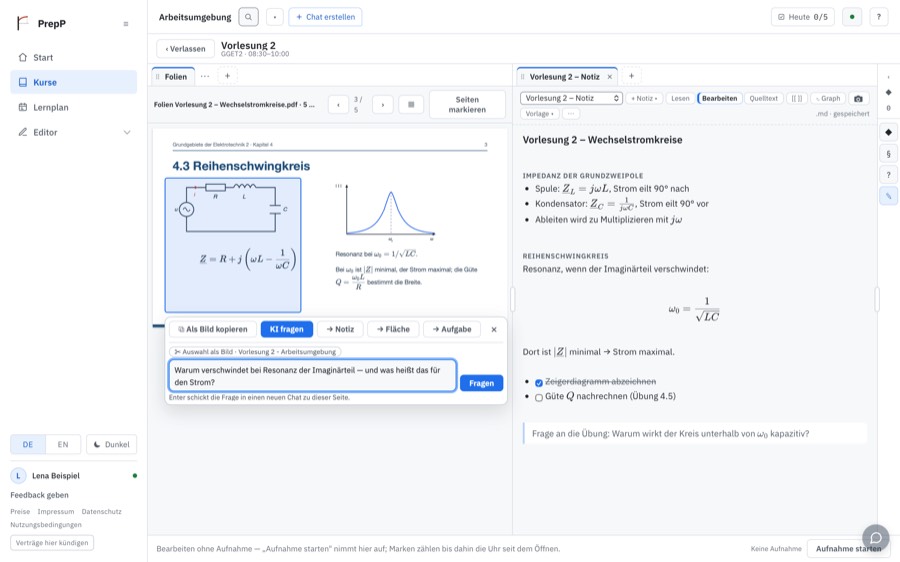The height and width of the screenshot is (562, 900).
Task: Open the Vorlage dropdown
Action: [x=540, y=114]
